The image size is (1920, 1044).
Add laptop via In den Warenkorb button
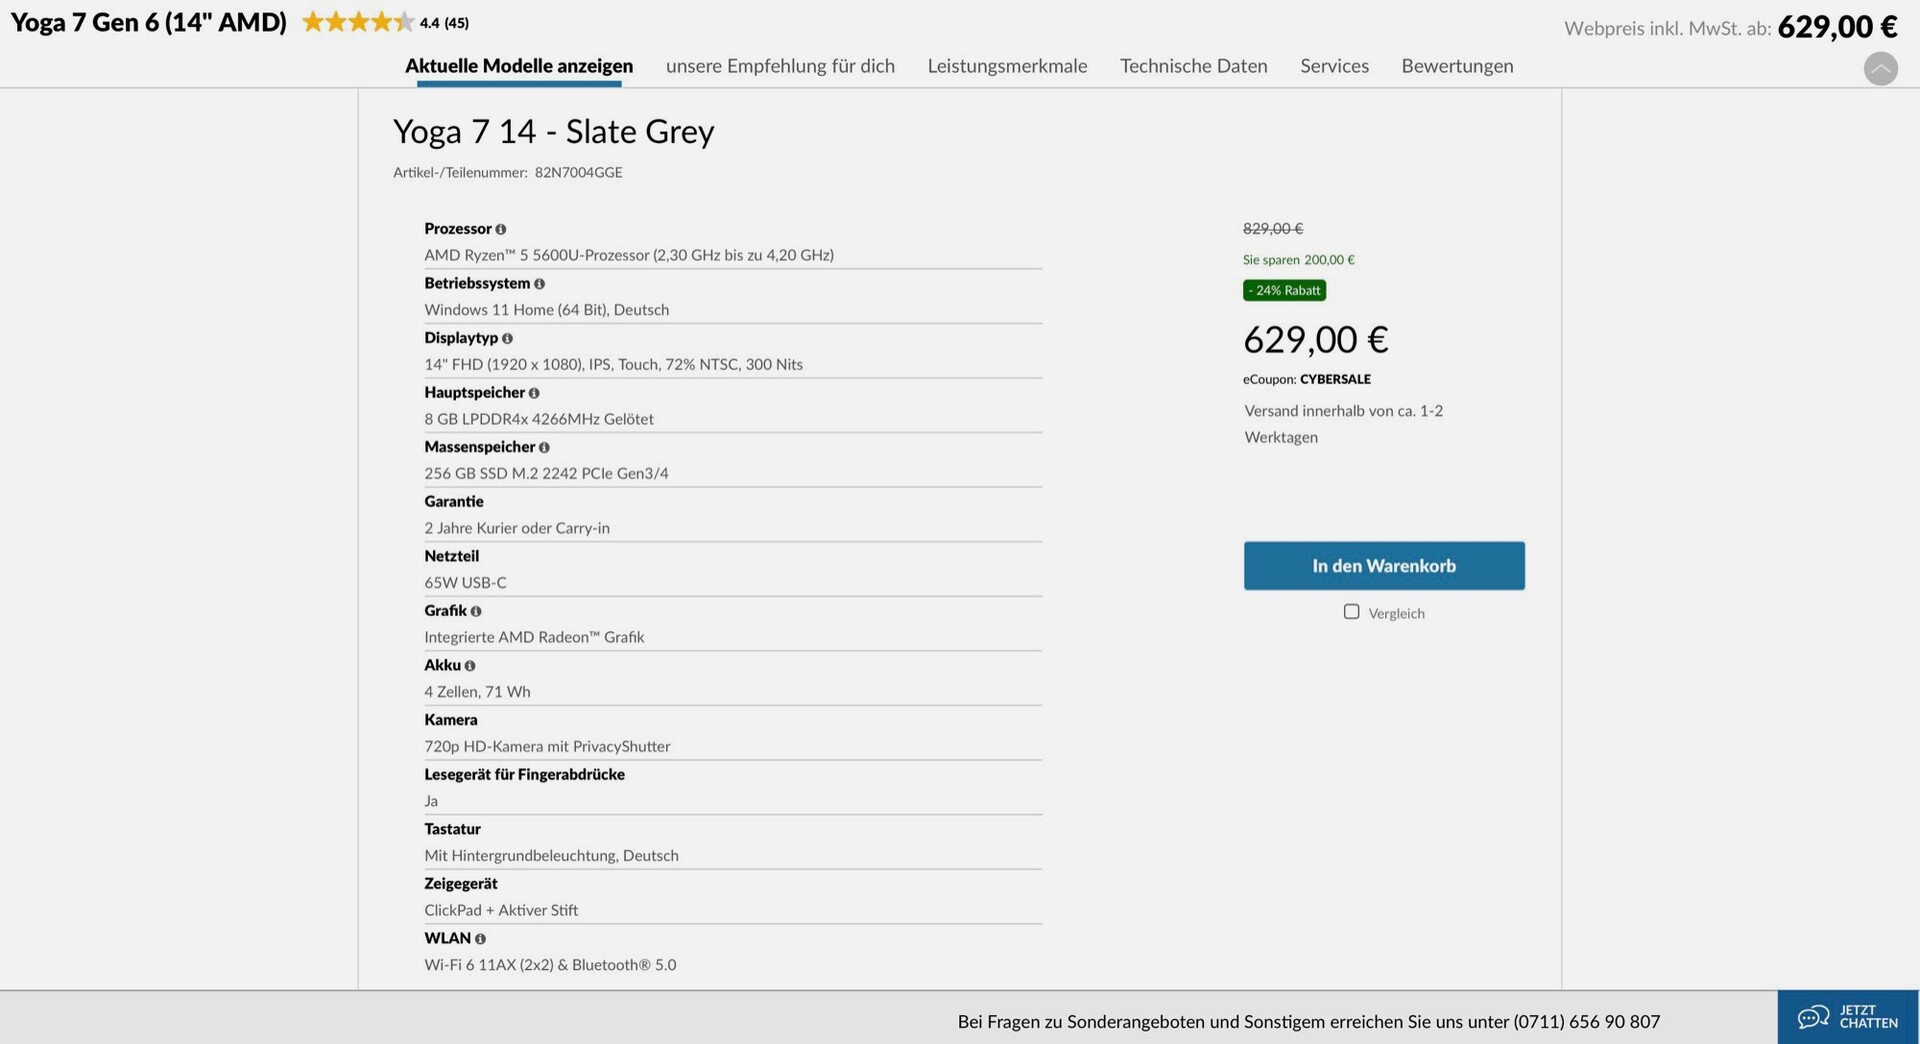[x=1384, y=566]
